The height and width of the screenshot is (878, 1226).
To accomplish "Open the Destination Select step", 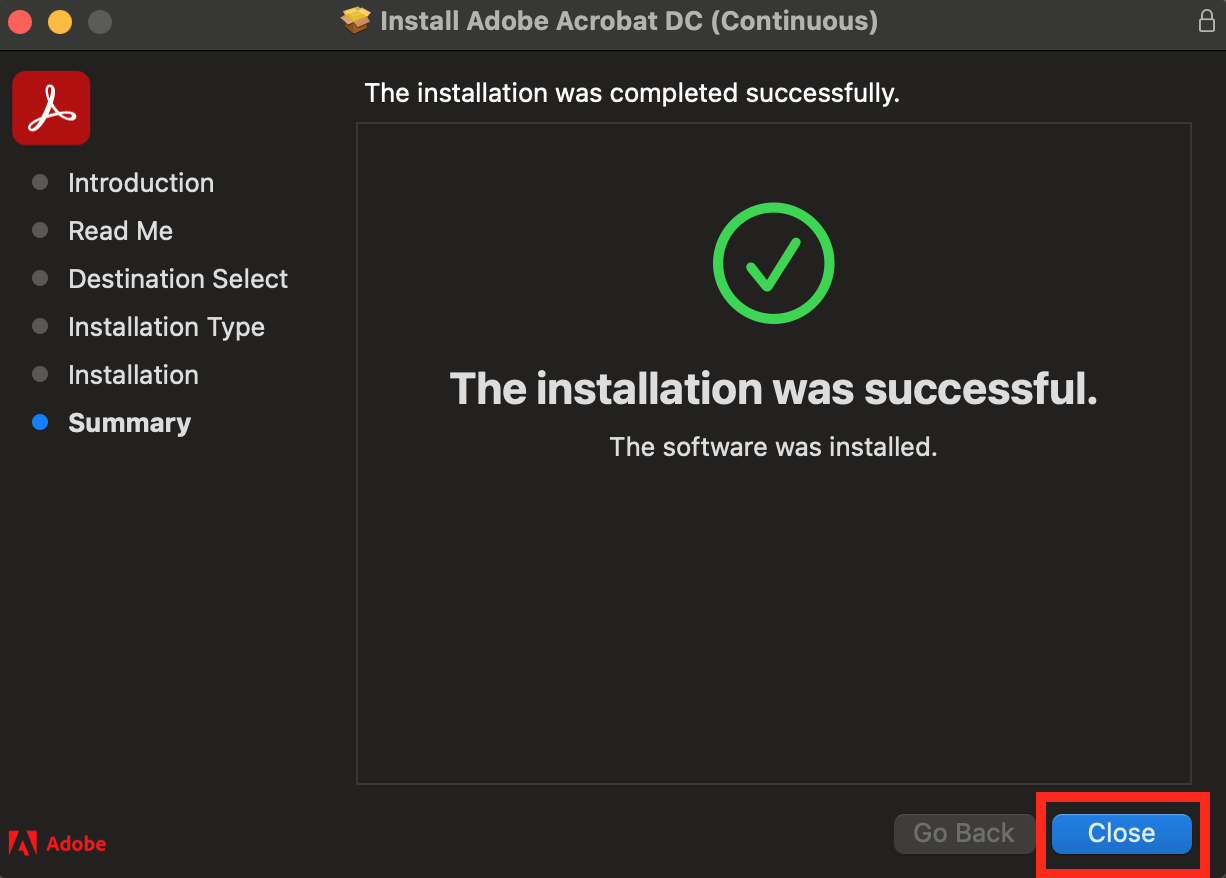I will [178, 279].
